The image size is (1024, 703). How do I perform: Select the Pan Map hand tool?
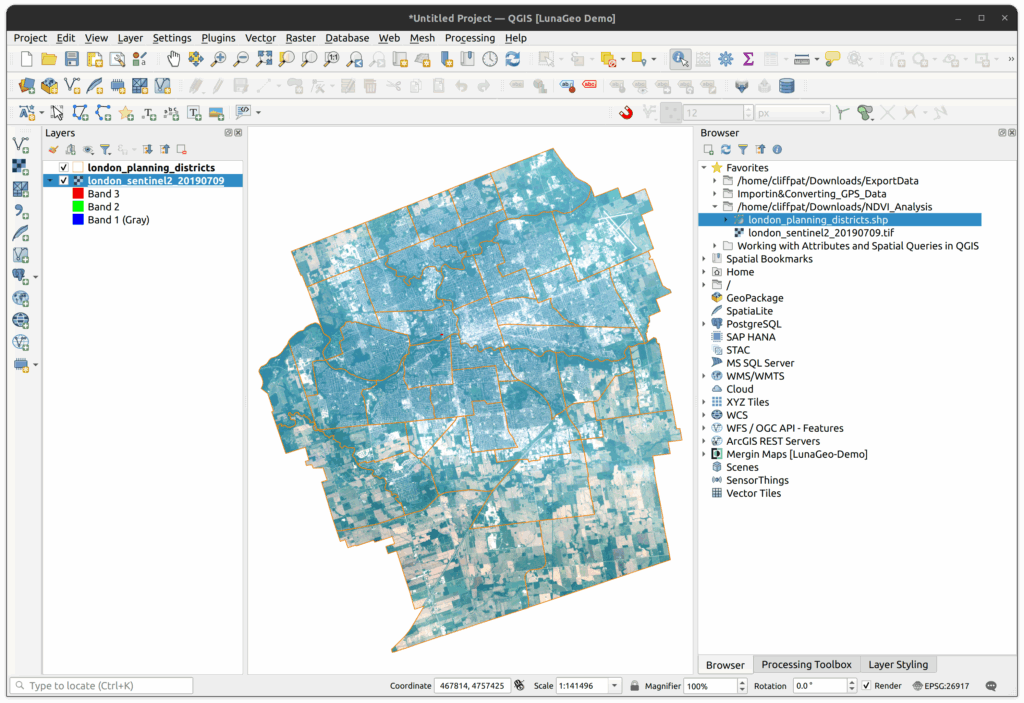click(x=174, y=60)
